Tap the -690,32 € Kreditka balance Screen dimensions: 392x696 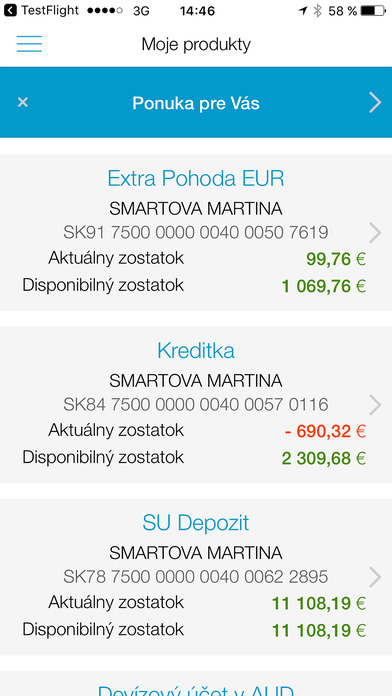325,431
